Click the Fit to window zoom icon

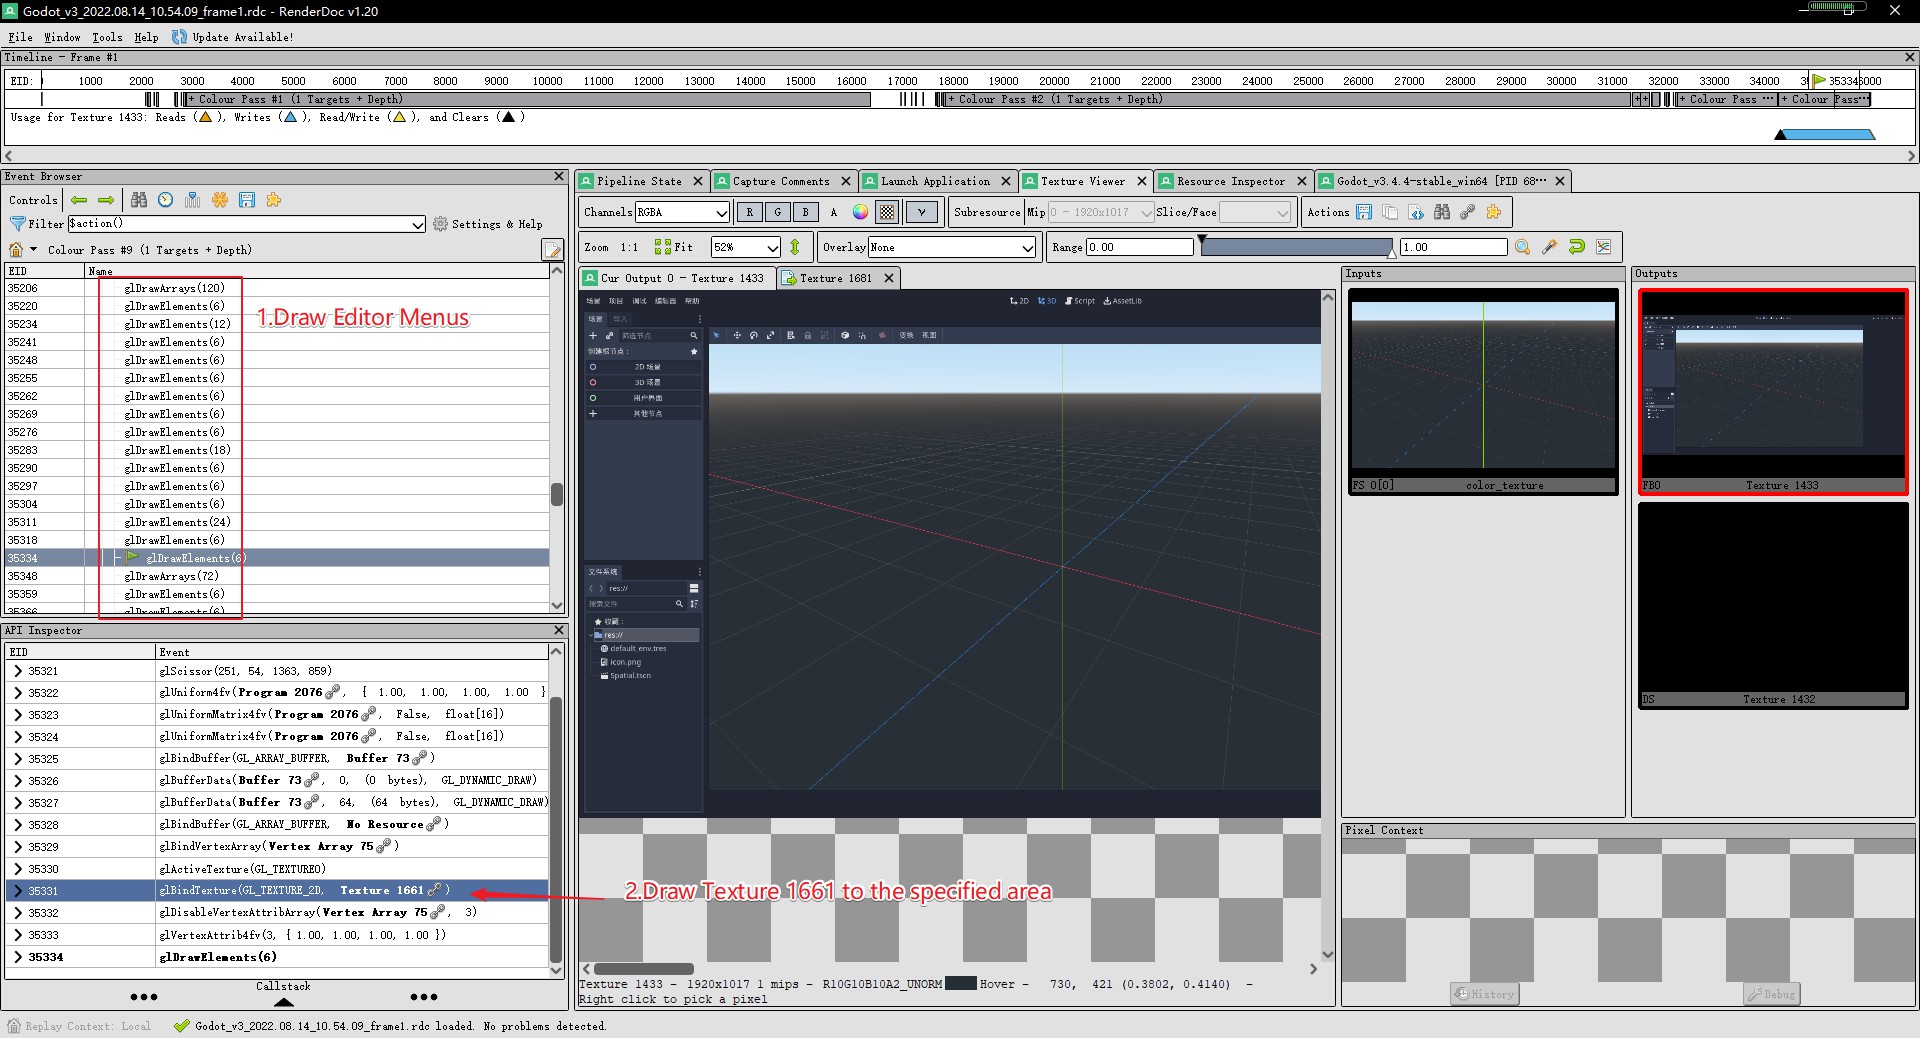click(673, 247)
